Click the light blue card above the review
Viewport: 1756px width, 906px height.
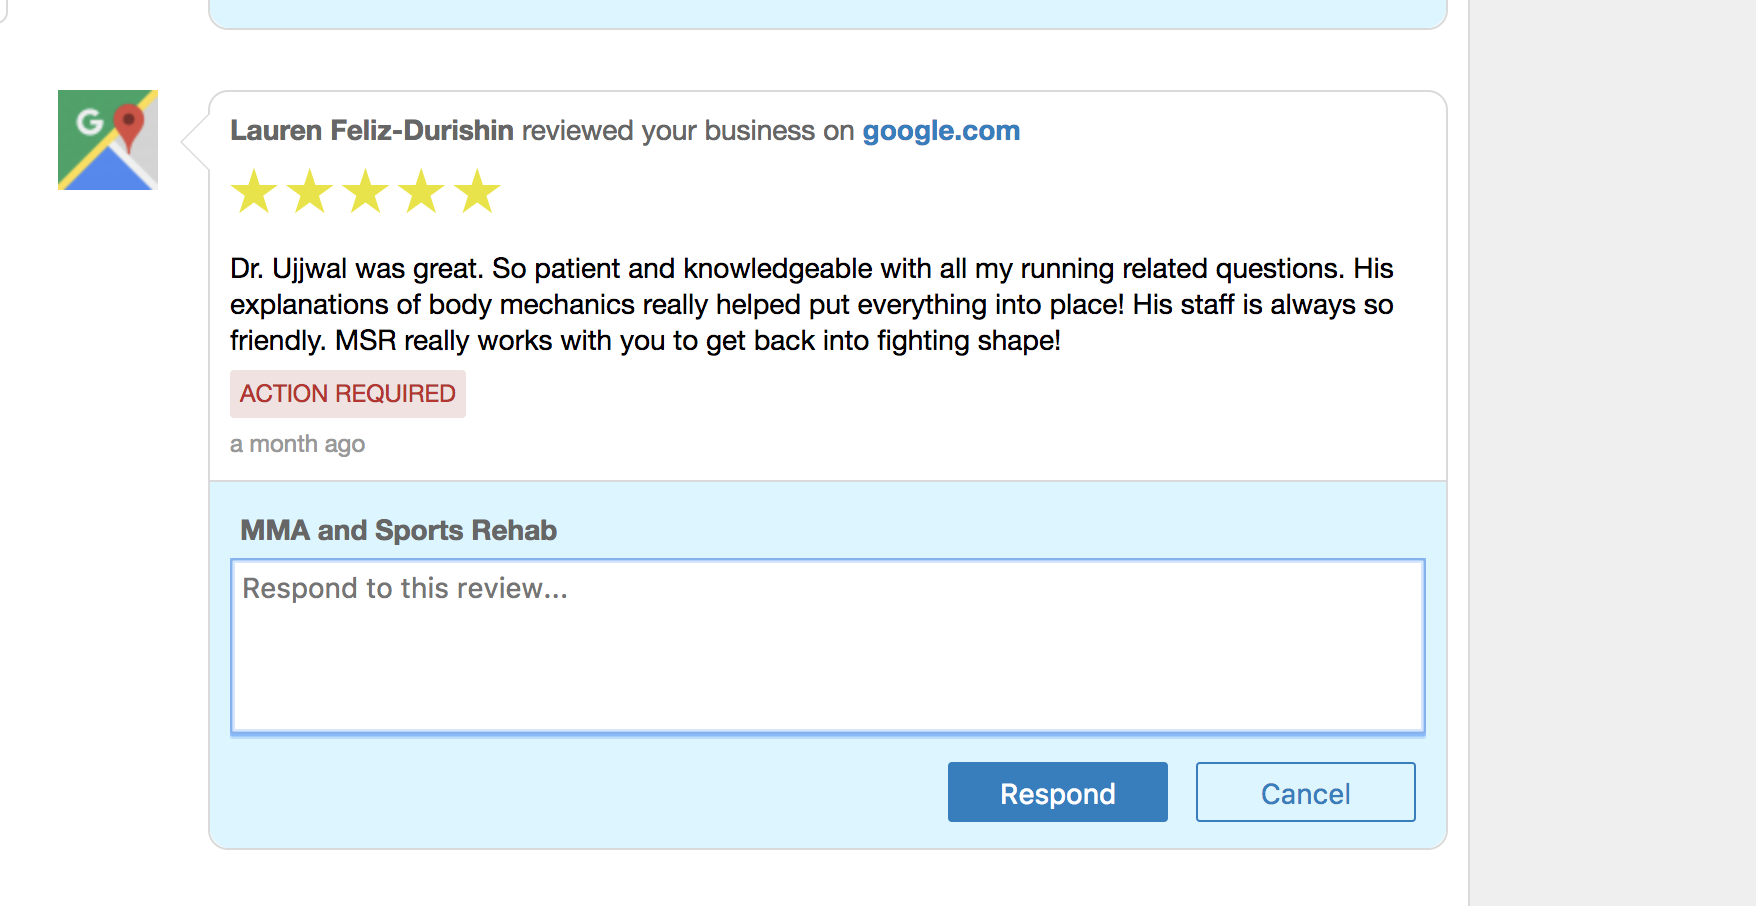point(828,14)
